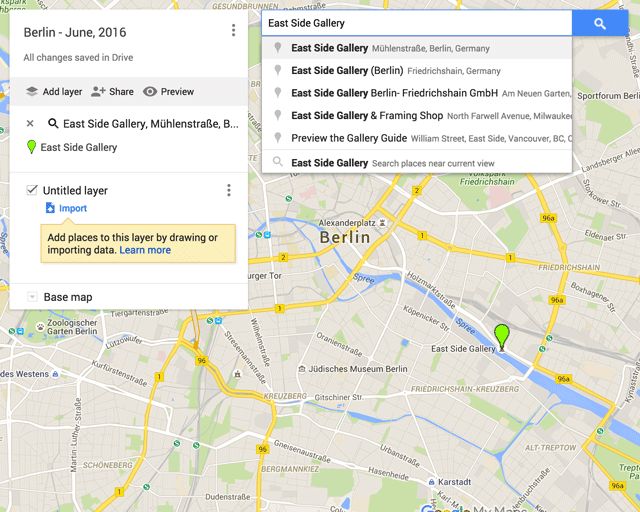
Task: Click the Karstadt shopping icon on map
Action: 431,482
